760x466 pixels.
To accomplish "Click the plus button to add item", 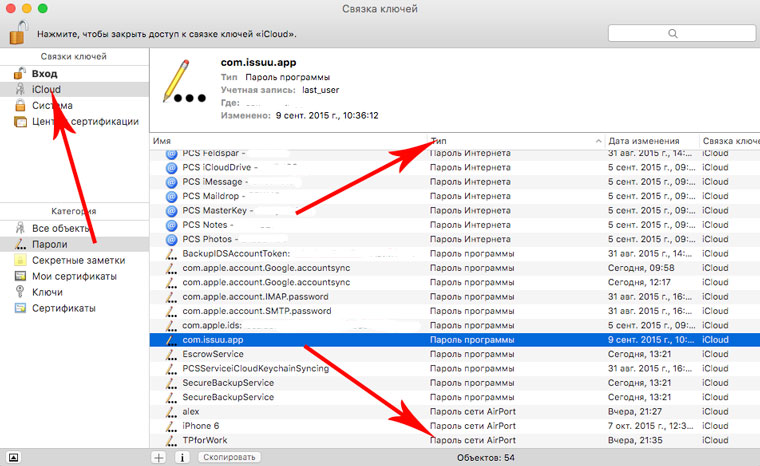I will [x=158, y=457].
